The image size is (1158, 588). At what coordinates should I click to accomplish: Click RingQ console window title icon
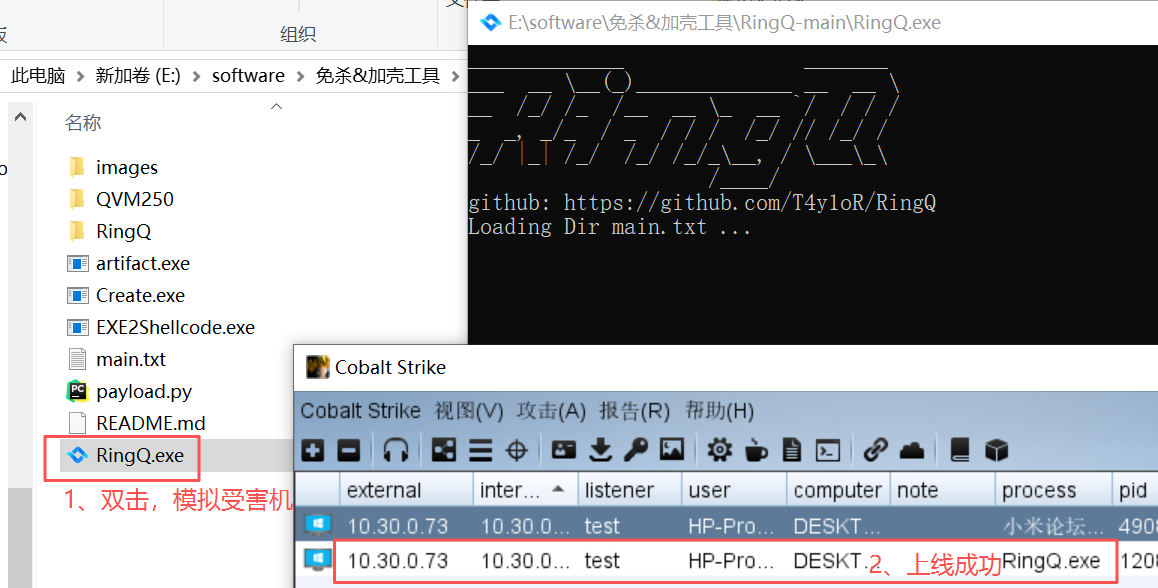click(490, 22)
